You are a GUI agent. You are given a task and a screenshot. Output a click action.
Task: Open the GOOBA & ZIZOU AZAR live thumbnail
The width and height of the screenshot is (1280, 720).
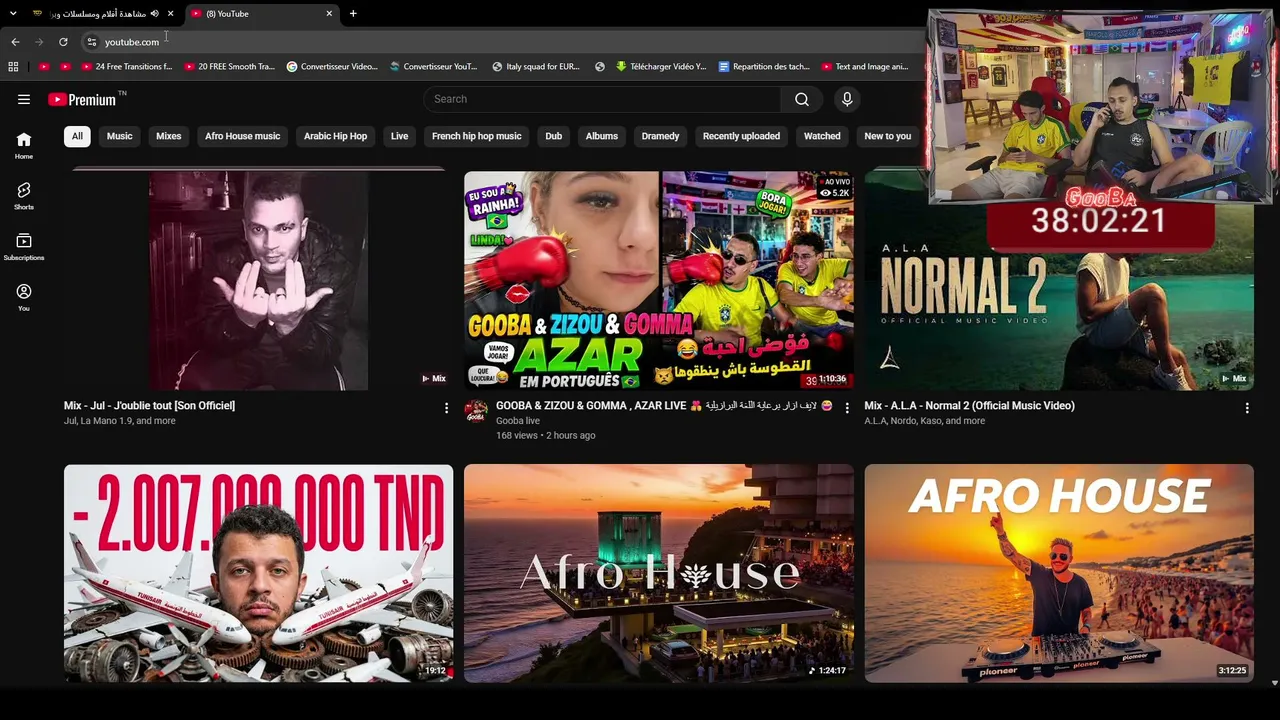659,281
